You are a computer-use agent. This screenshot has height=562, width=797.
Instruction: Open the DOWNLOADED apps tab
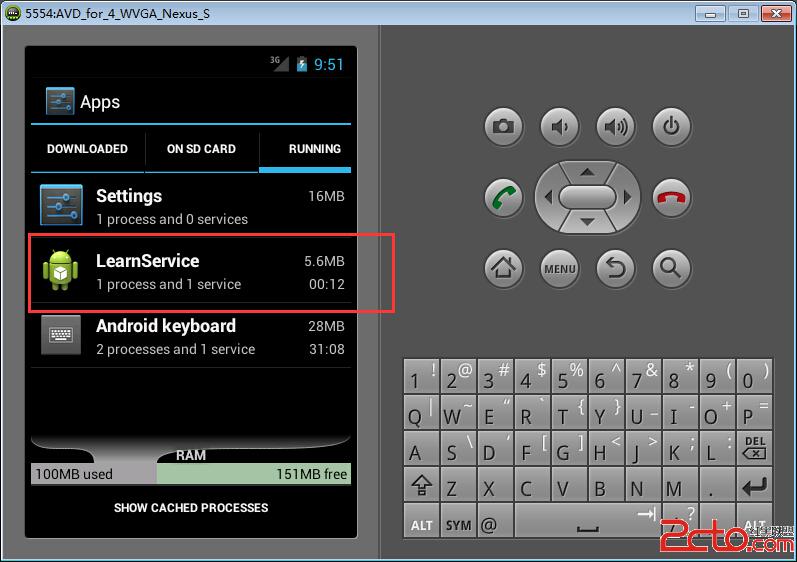87,149
